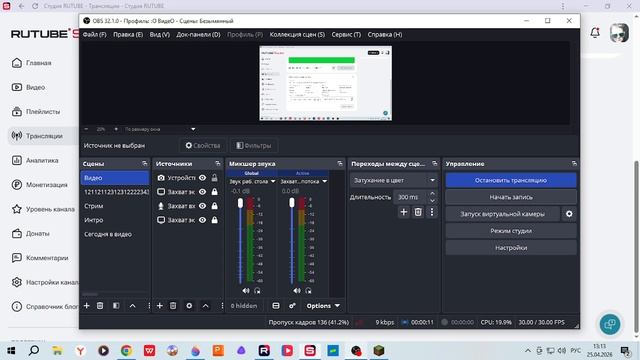The height and width of the screenshot is (360, 640).
Task: Hide the audio input capture source
Action: [202, 206]
